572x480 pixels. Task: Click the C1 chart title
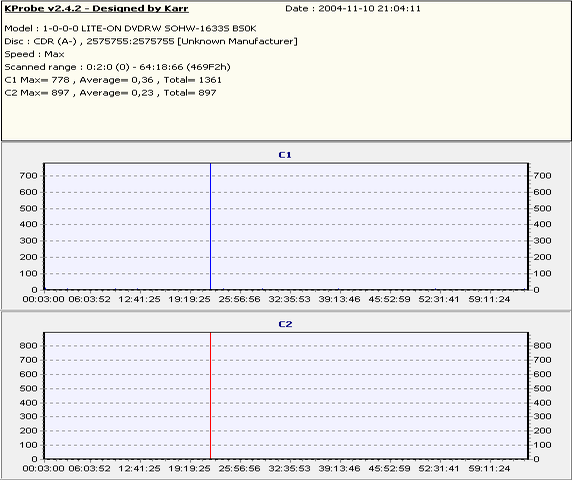pyautogui.click(x=285, y=155)
